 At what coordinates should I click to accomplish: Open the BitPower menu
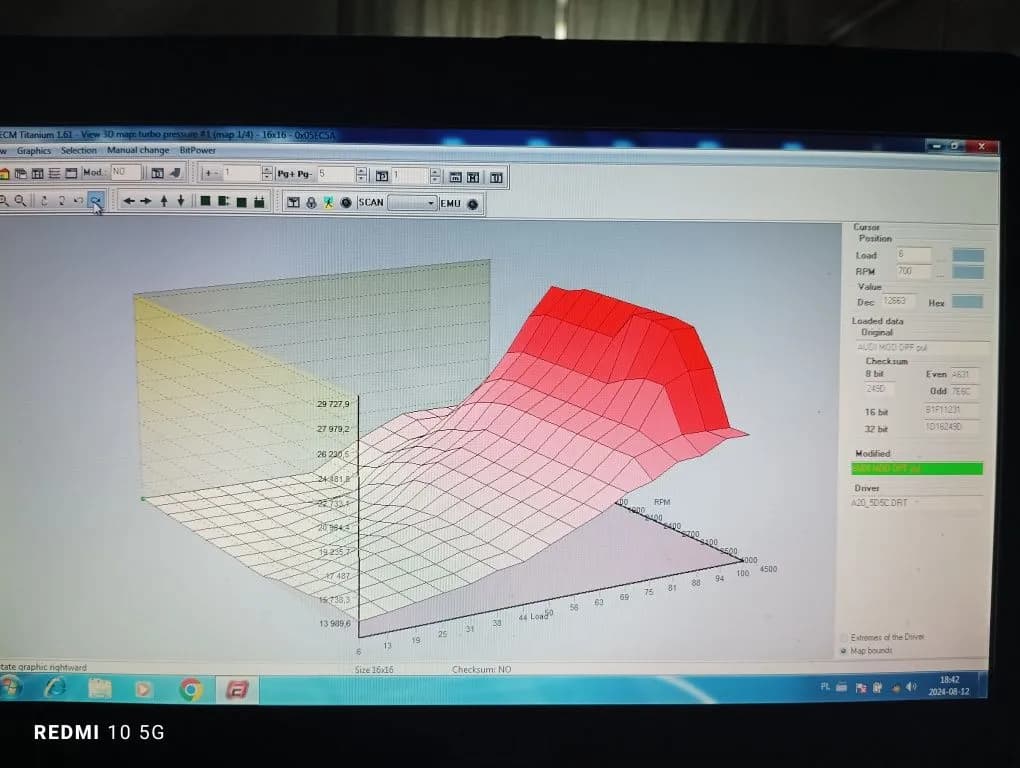(197, 151)
